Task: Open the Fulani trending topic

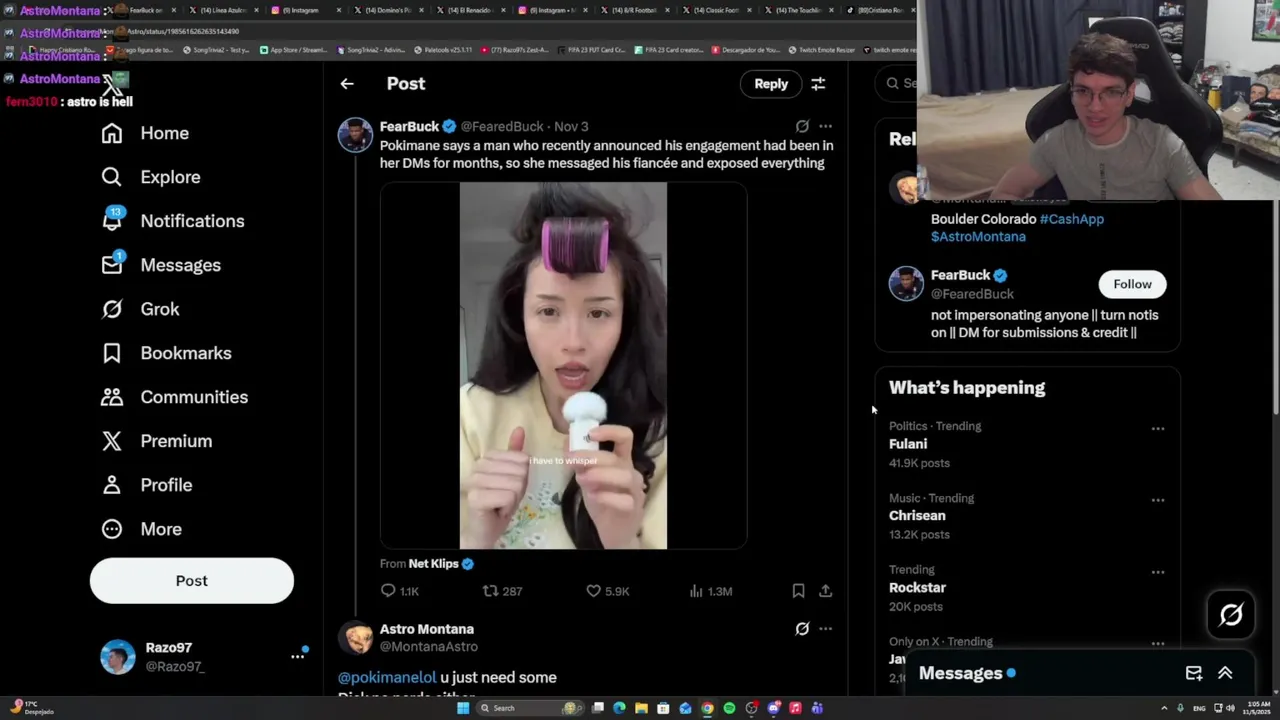Action: tap(908, 444)
